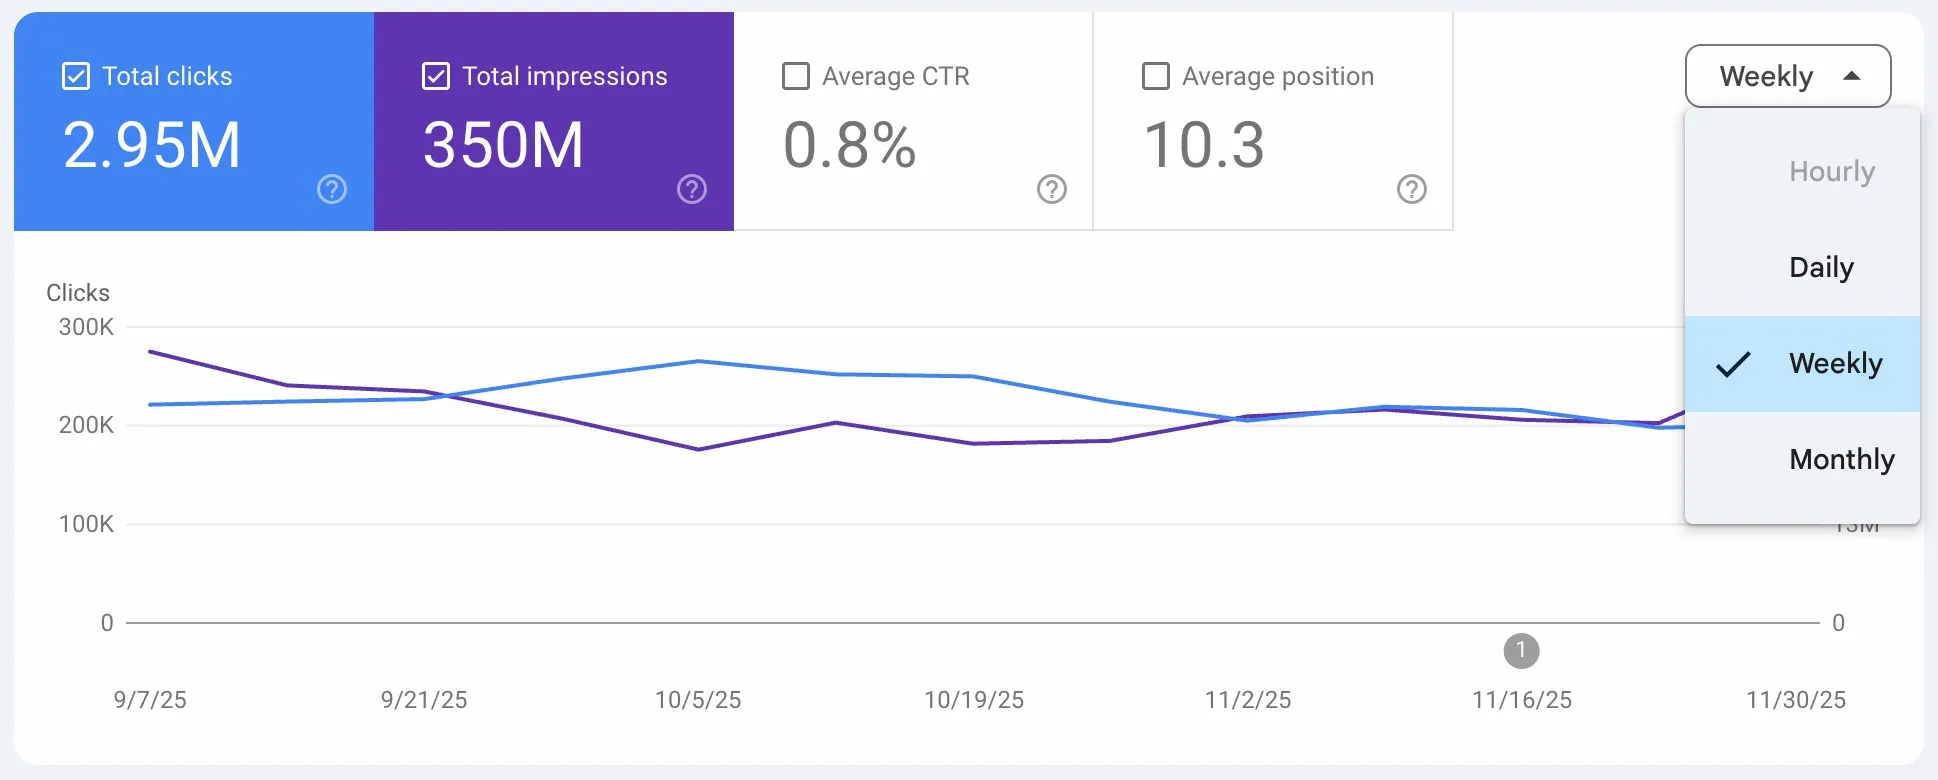Click the upward chevron on the Weekly selector
Viewport: 1938px width, 780px height.
[1851, 75]
